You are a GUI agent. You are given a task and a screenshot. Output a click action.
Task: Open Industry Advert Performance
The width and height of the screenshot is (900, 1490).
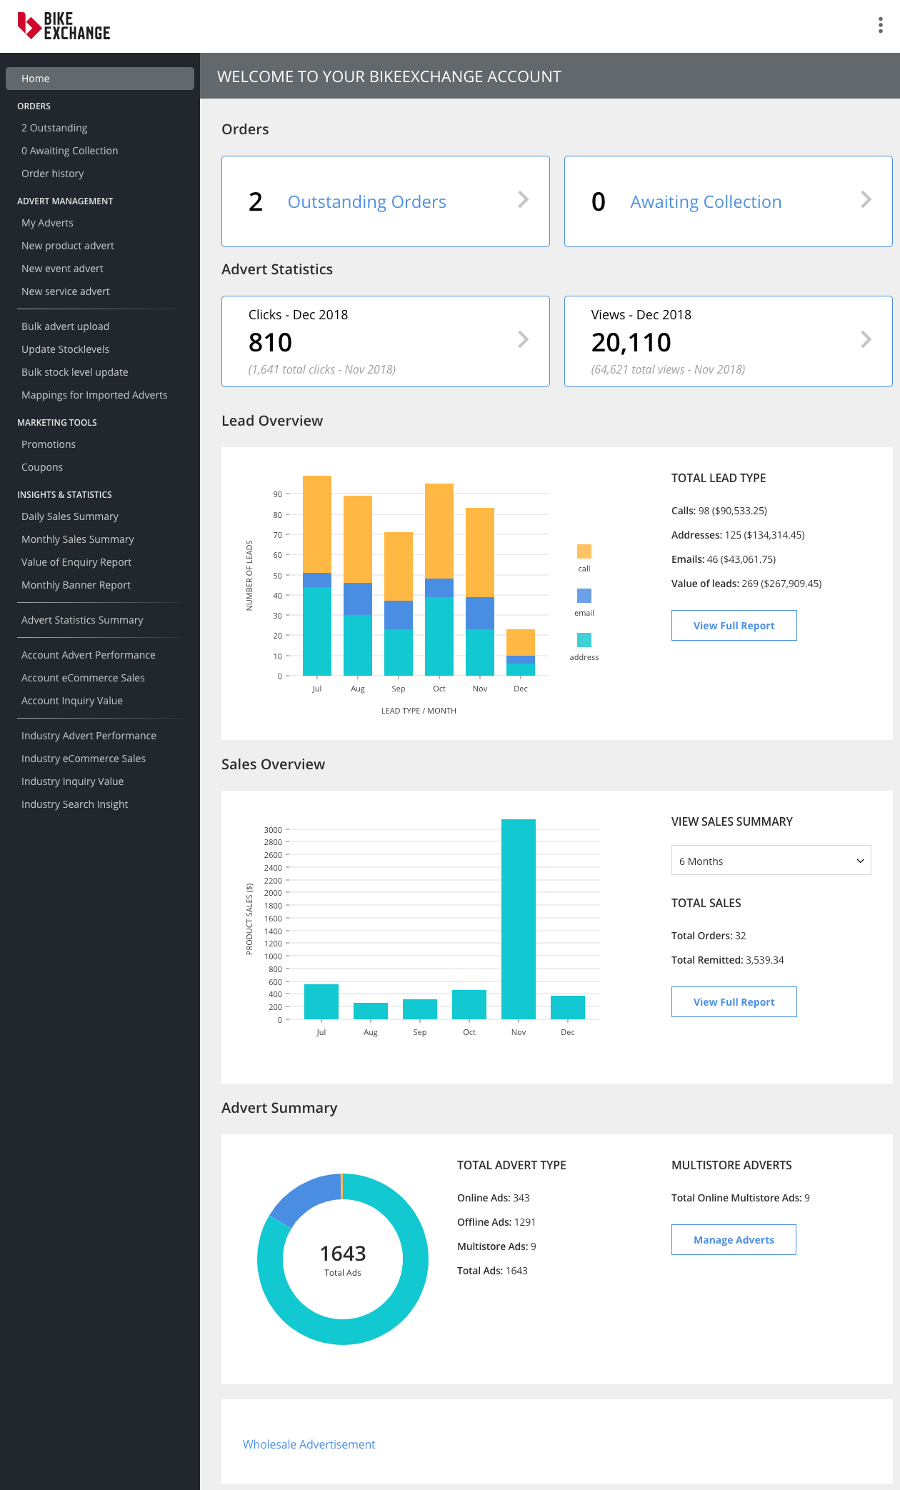pyautogui.click(x=89, y=737)
